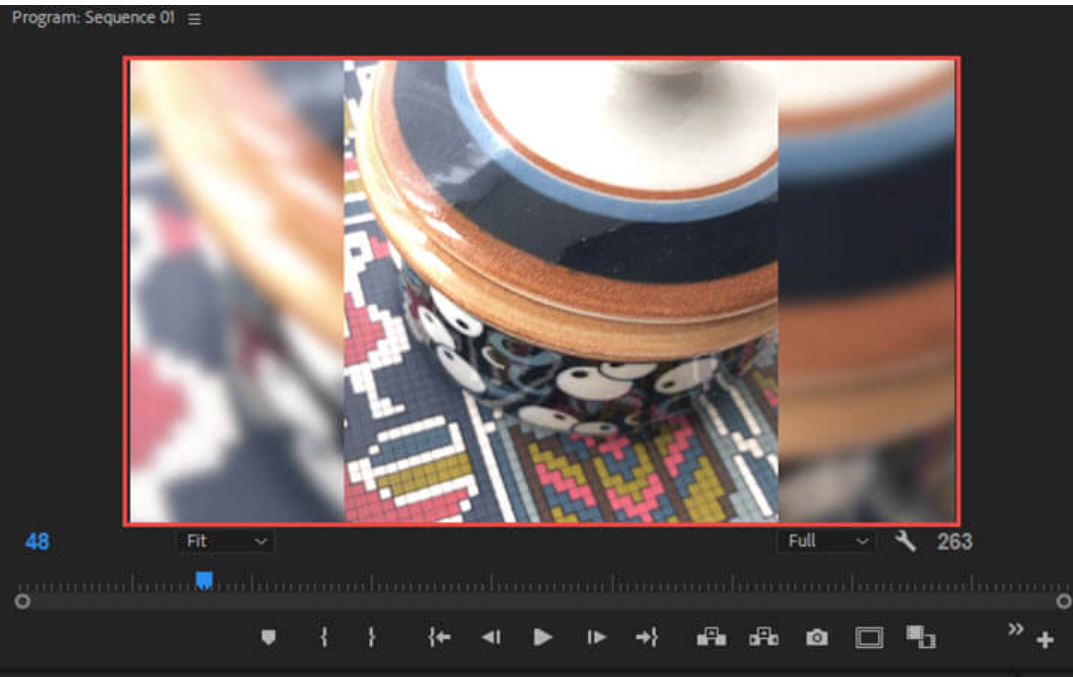
Task: Click the Lift button
Action: point(712,637)
